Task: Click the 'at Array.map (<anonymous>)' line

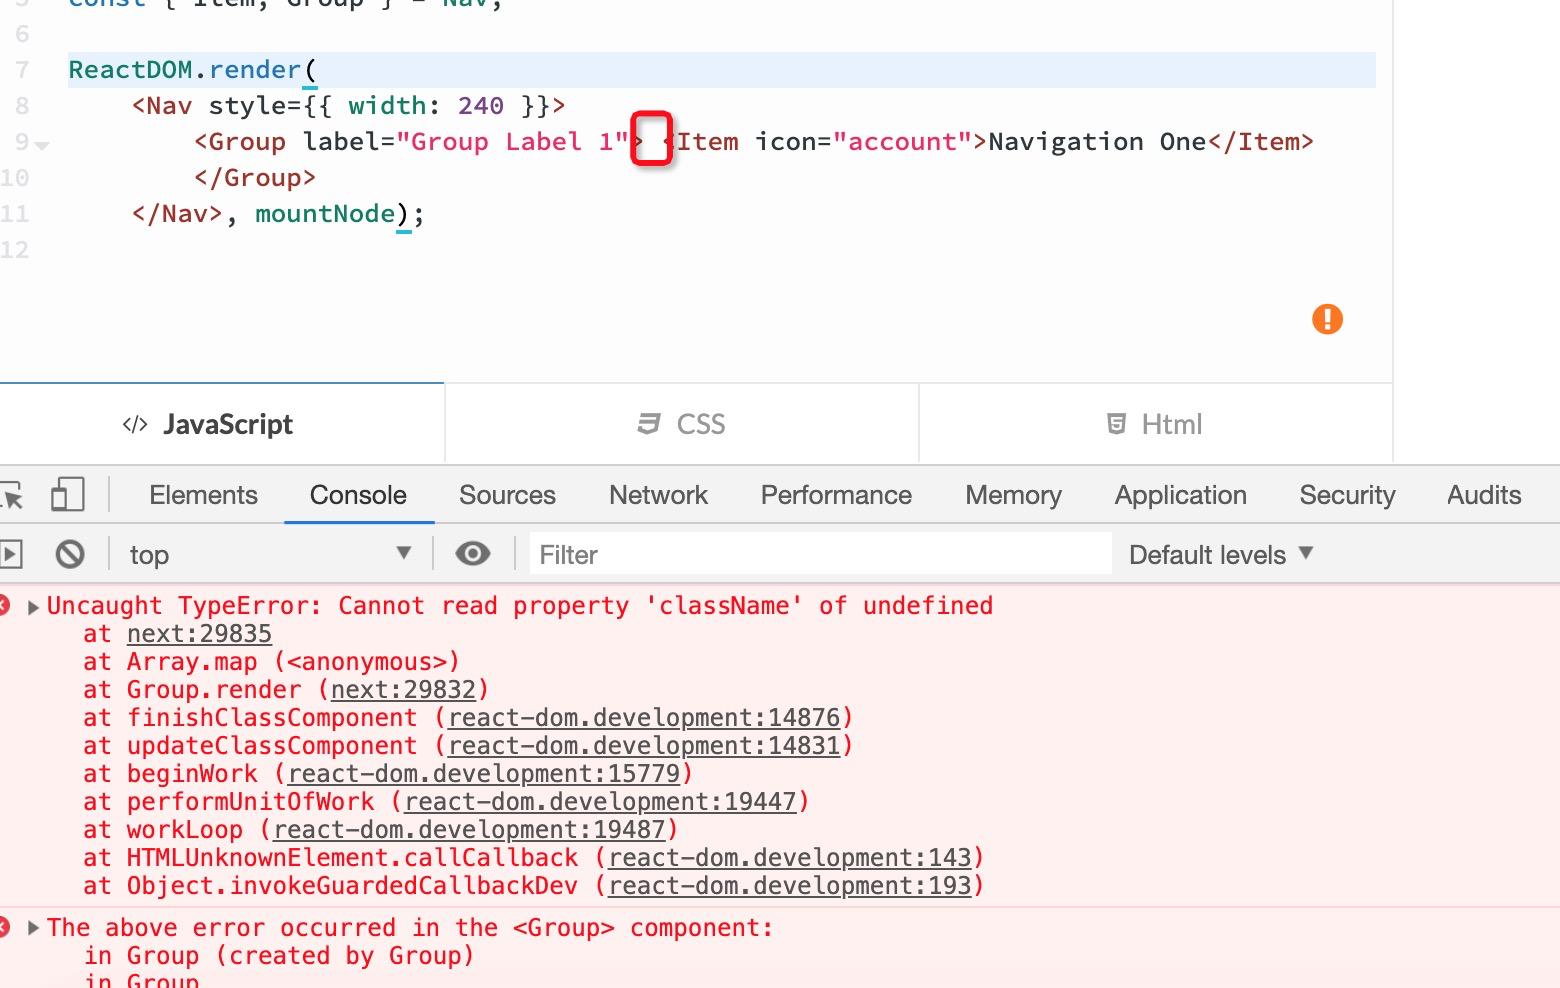Action: point(271,662)
